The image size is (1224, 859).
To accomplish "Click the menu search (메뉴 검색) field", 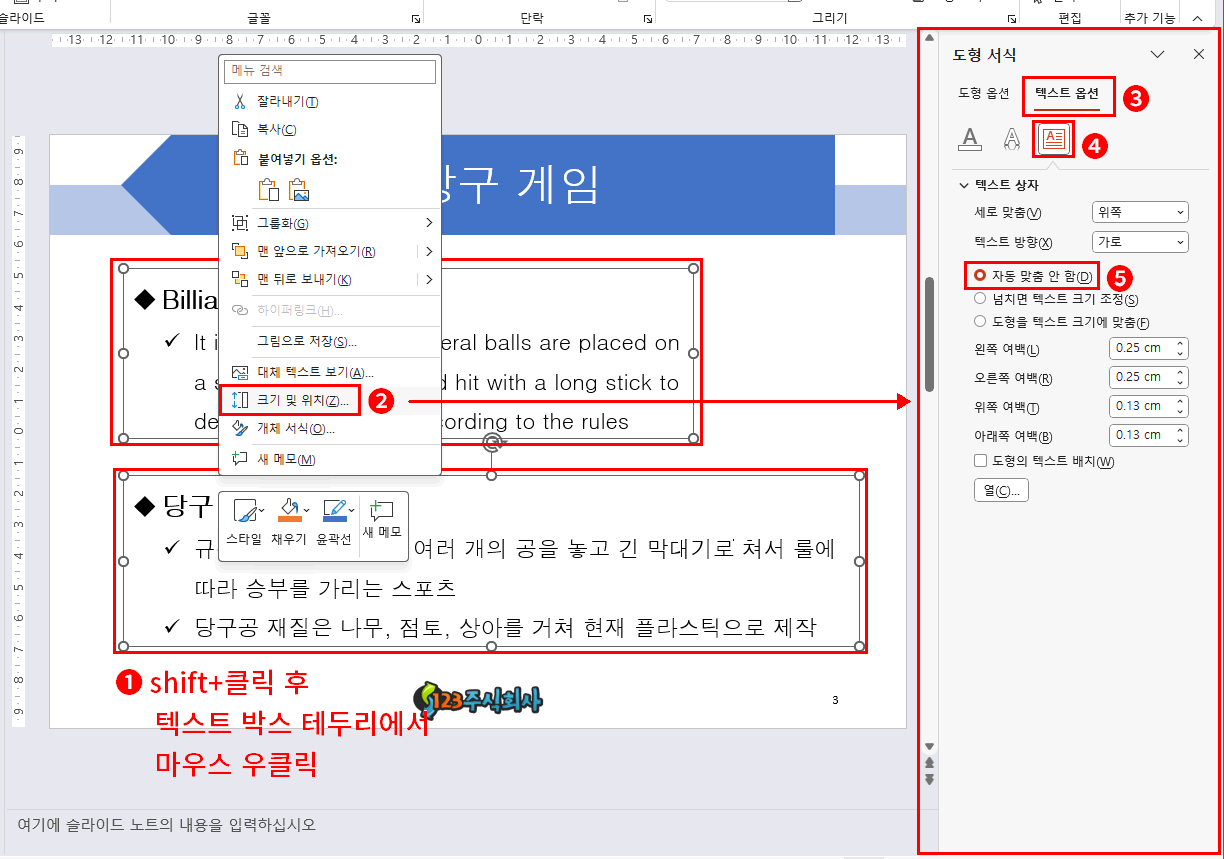I will pos(330,71).
